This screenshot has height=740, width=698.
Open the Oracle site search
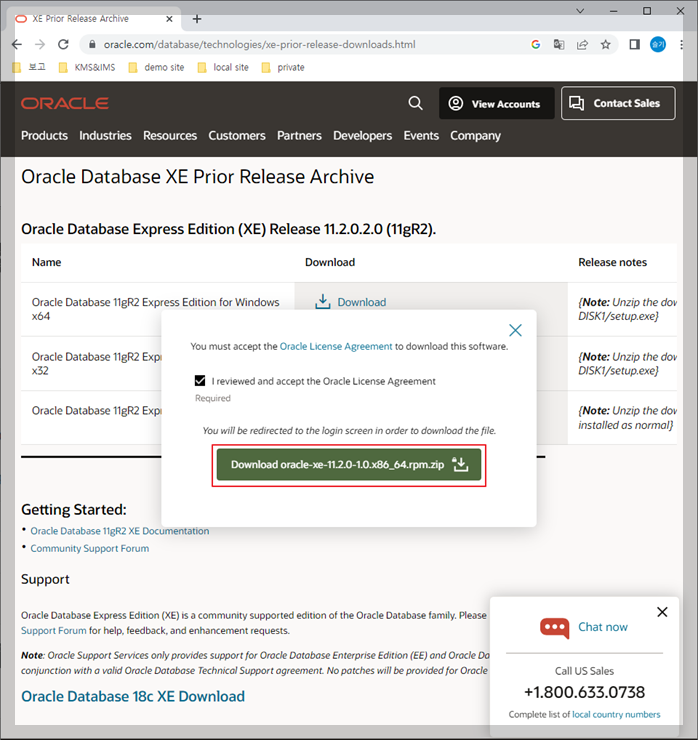point(415,103)
